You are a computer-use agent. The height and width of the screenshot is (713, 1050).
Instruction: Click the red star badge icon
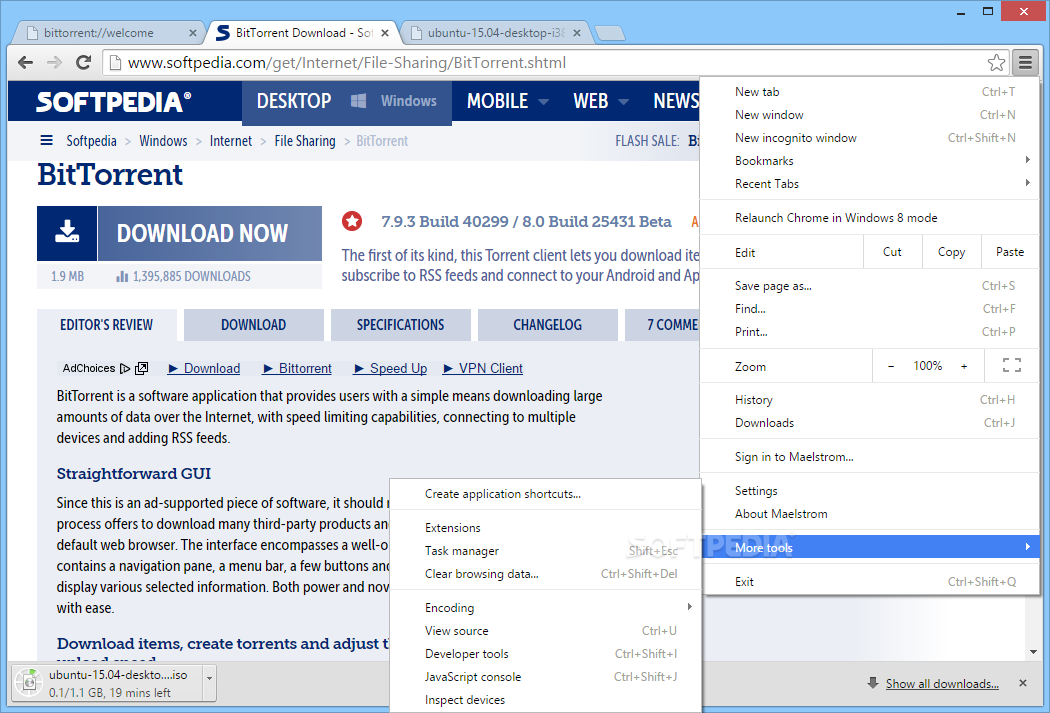click(x=352, y=221)
